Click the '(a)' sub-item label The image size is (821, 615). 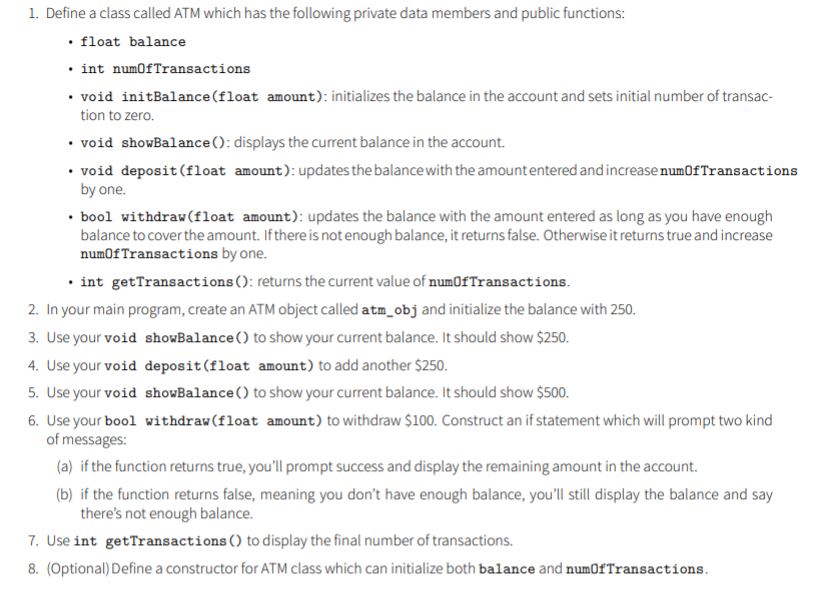pos(64,467)
